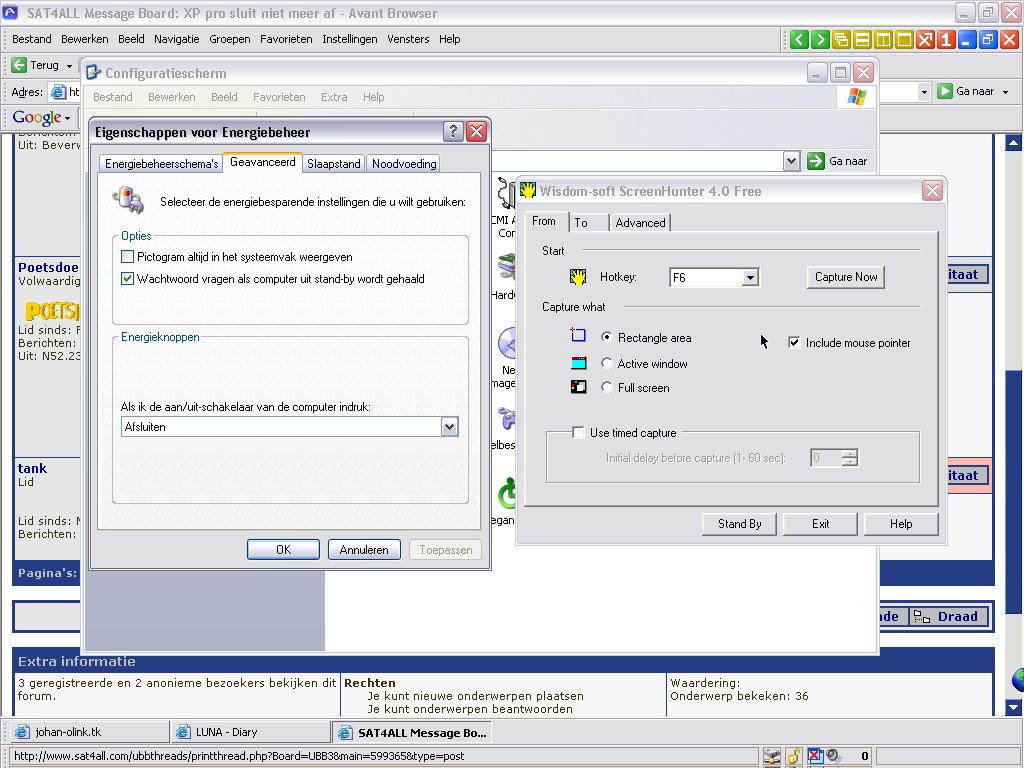The width and height of the screenshot is (1024, 768).
Task: Click the Active window capture icon
Action: click(x=579, y=363)
